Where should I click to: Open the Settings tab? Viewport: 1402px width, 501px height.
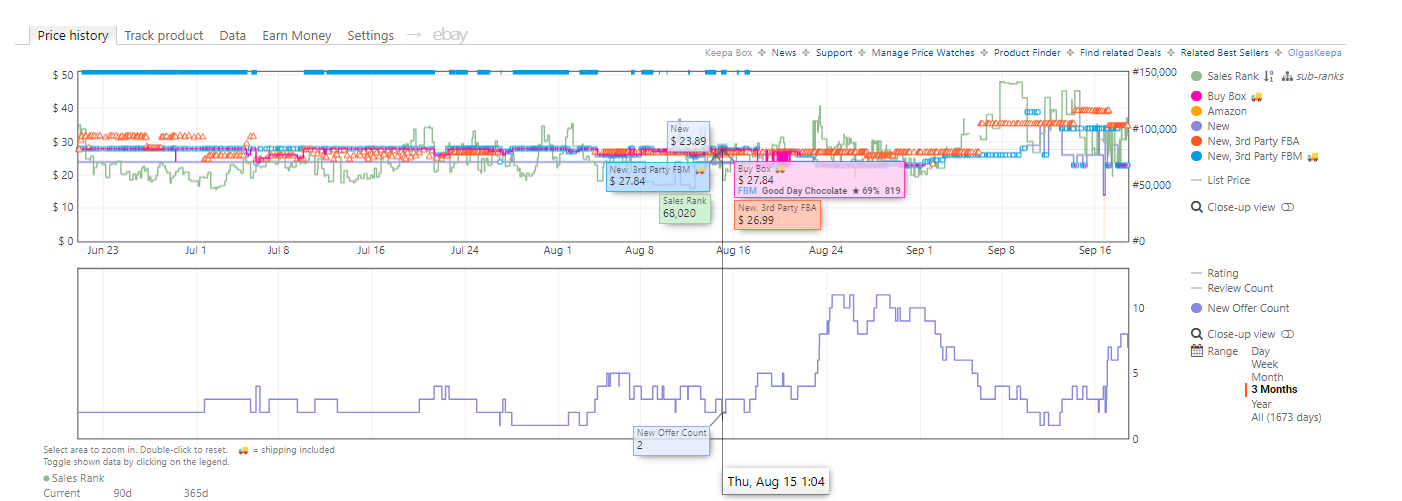pyautogui.click(x=371, y=35)
